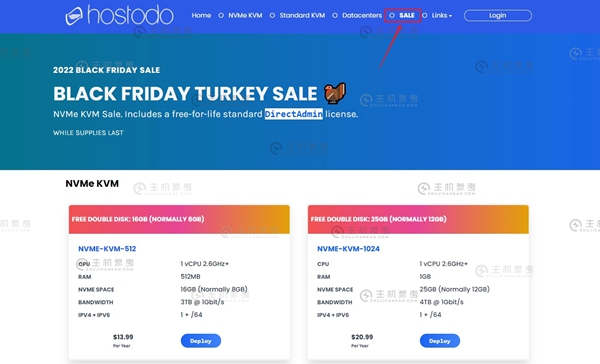Click the Black Friday Turkey Sale headline
Viewport: 600px width, 364px height.
(185, 93)
